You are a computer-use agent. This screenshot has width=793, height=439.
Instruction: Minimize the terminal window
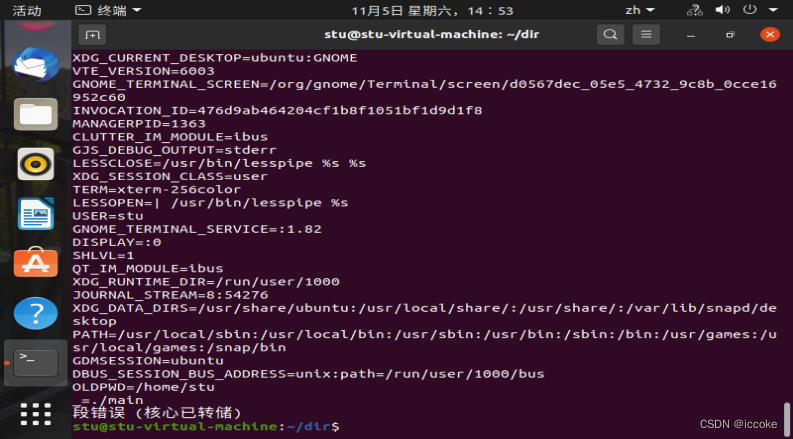tap(691, 35)
